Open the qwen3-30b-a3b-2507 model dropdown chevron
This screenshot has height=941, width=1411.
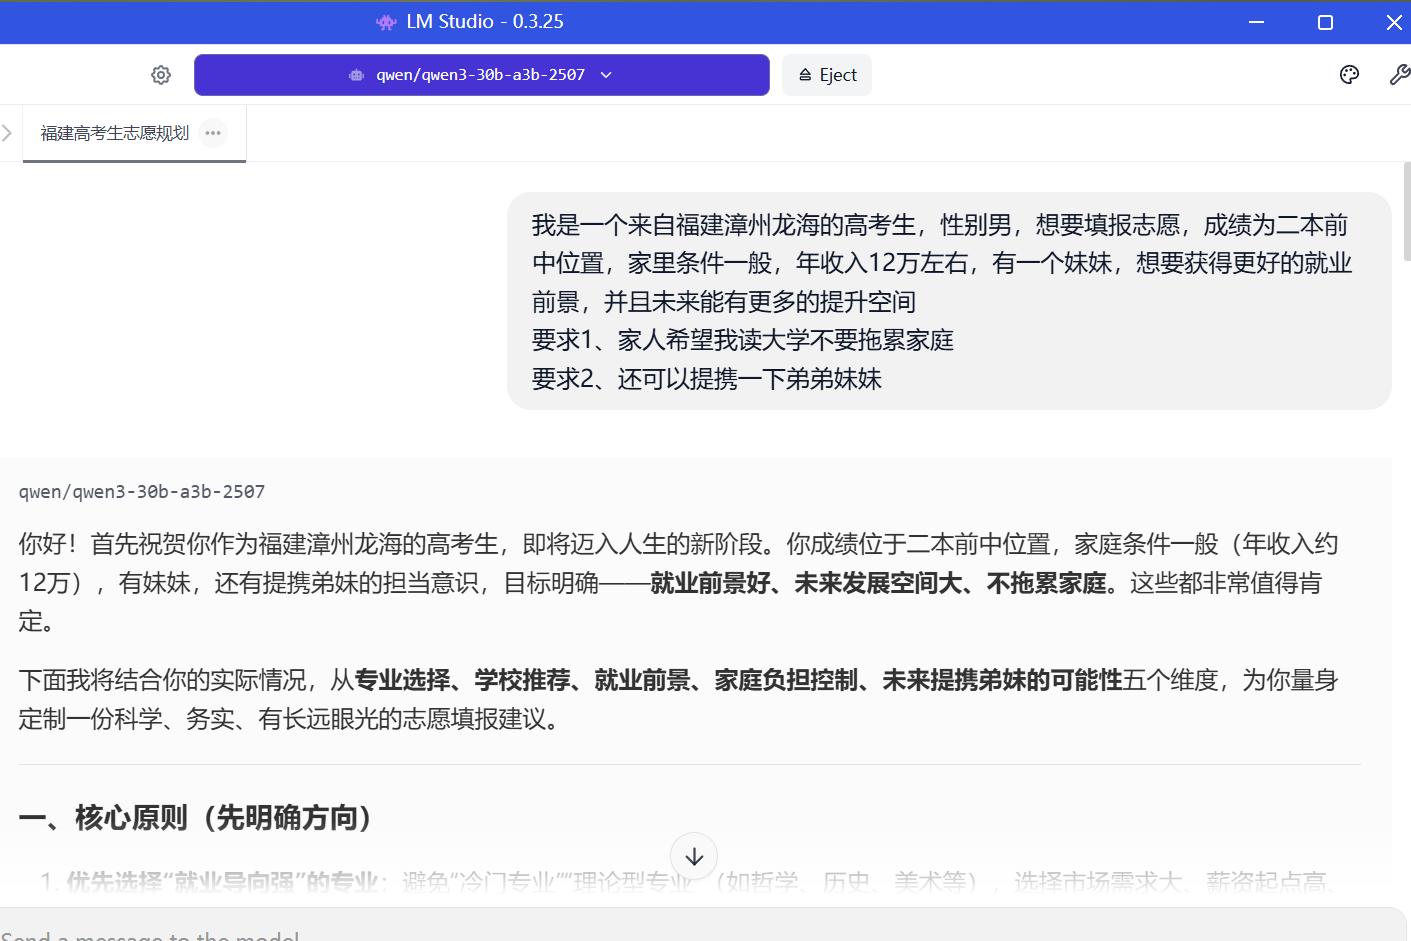pos(606,75)
